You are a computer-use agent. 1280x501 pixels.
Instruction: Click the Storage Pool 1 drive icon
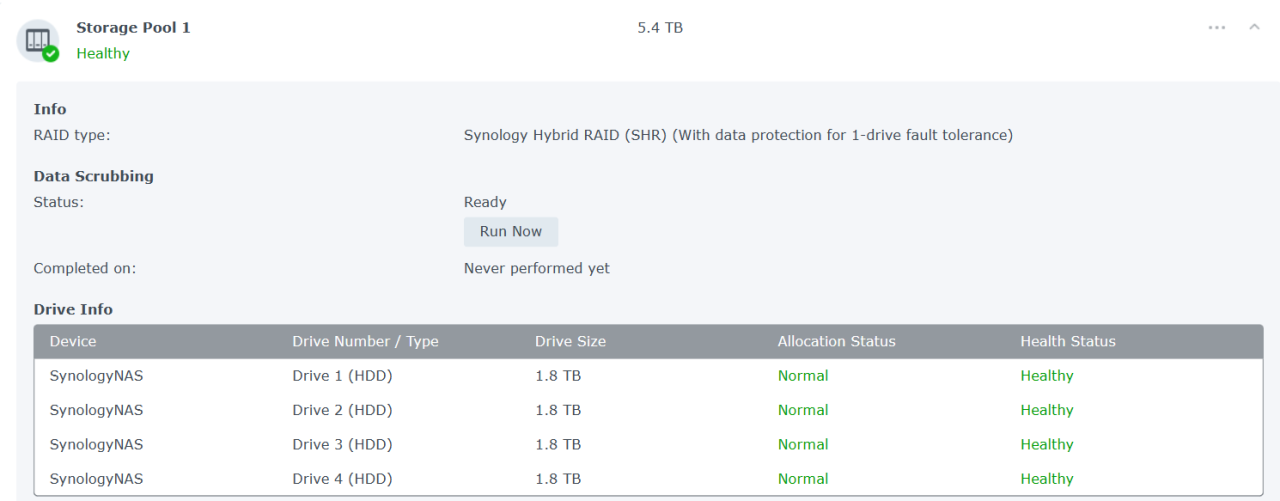pyautogui.click(x=38, y=41)
